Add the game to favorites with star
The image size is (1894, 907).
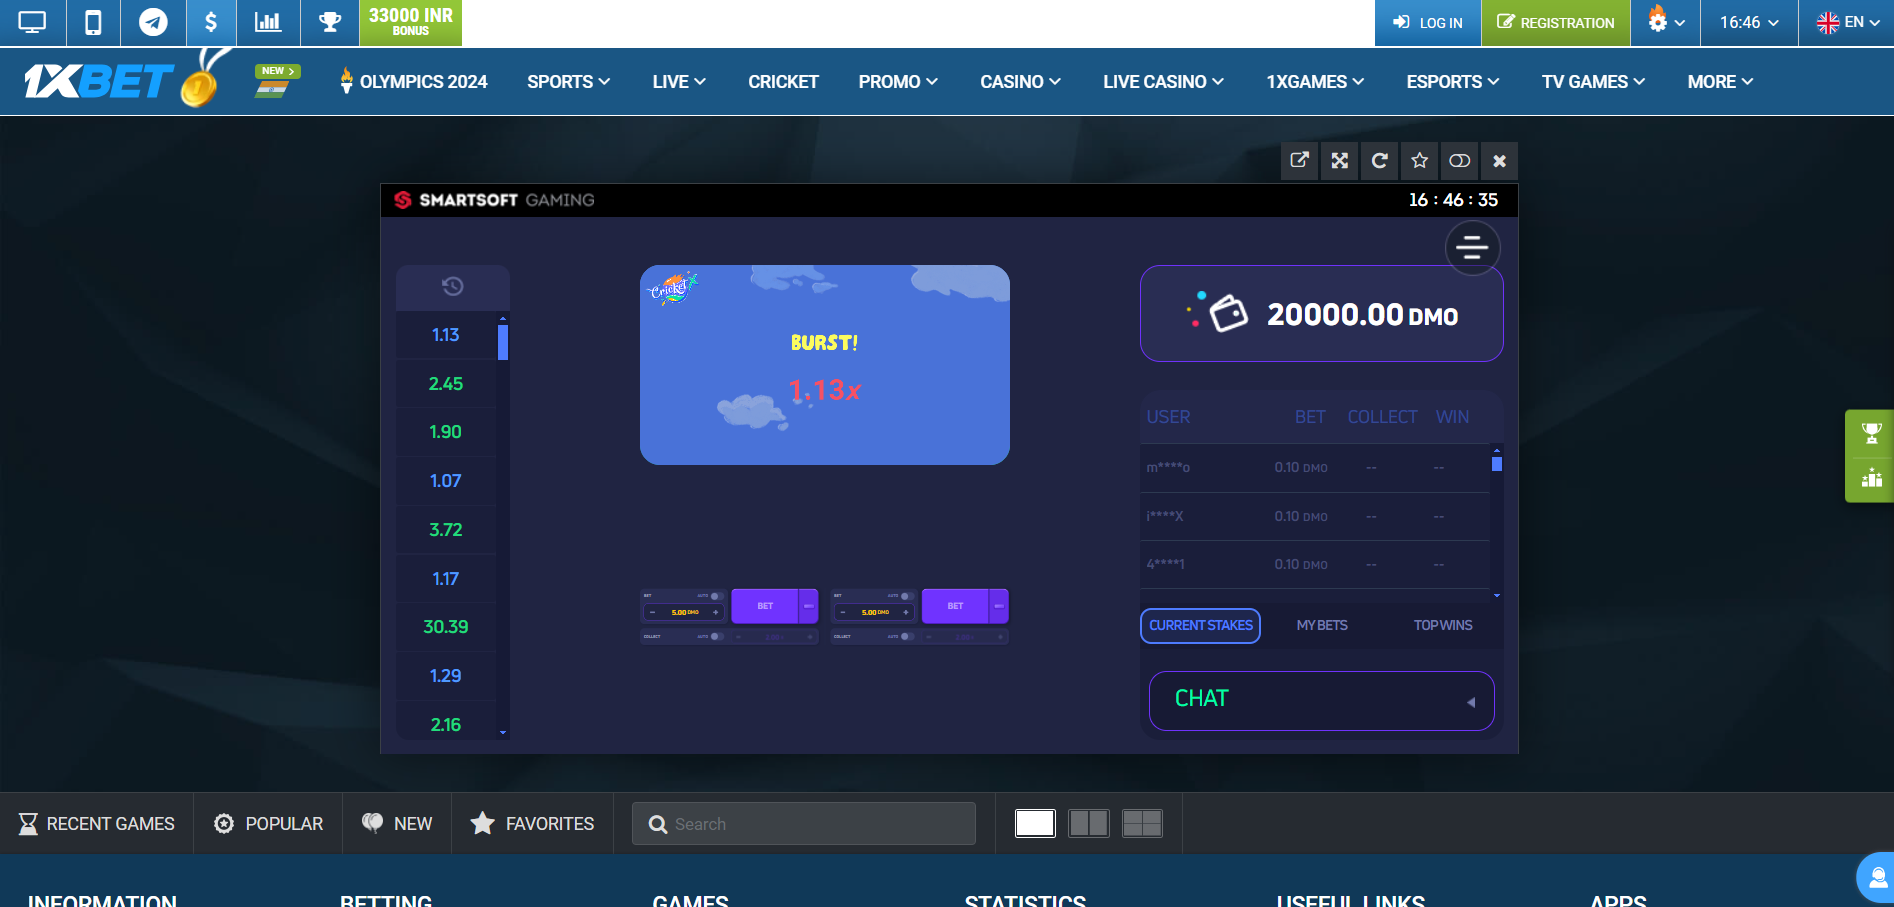1419,161
